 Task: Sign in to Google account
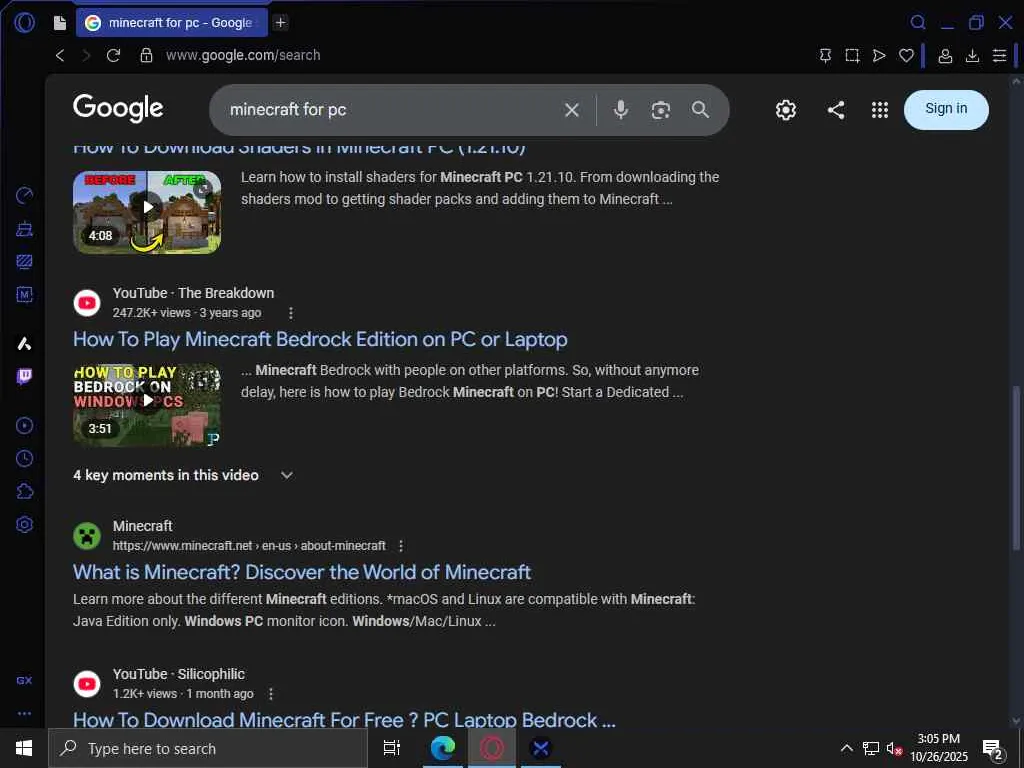click(x=946, y=109)
